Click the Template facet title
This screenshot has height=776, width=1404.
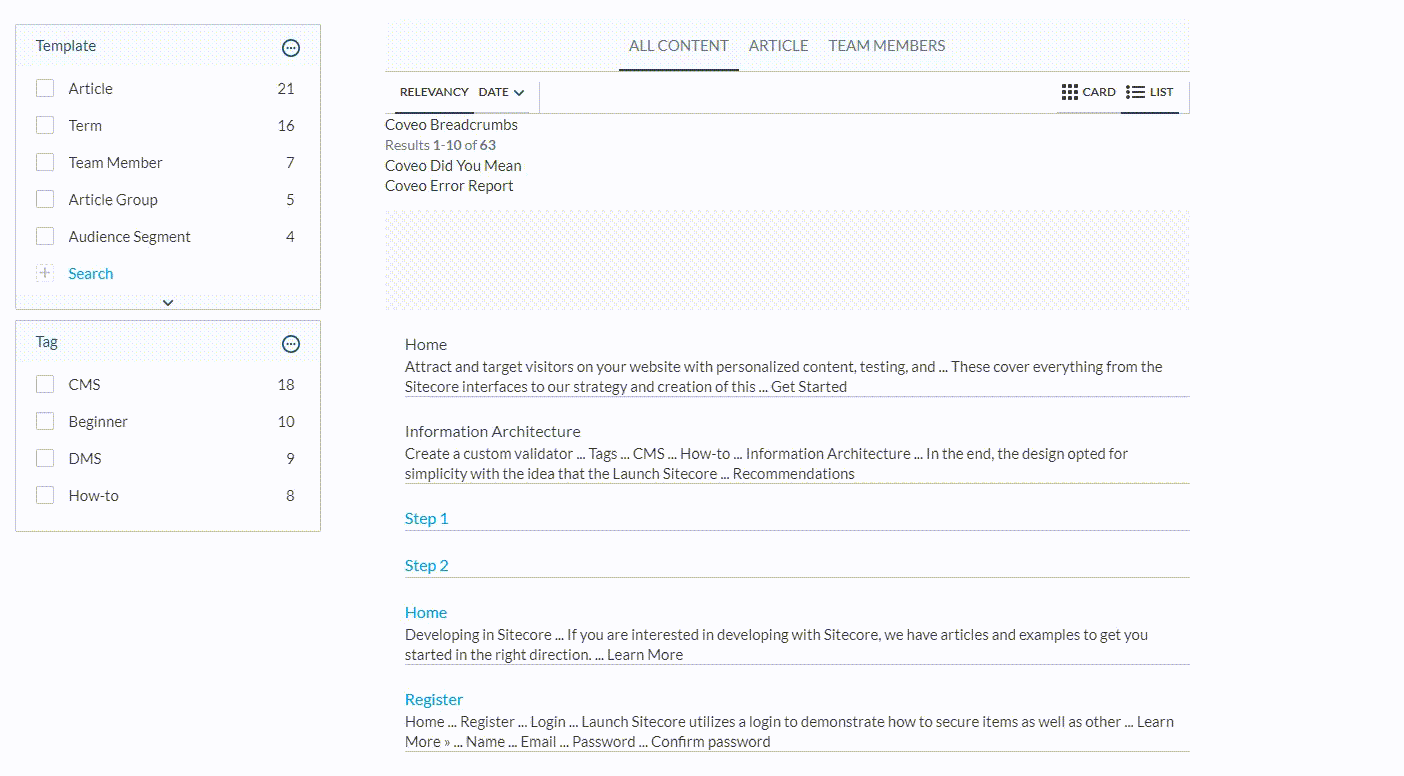tap(66, 46)
